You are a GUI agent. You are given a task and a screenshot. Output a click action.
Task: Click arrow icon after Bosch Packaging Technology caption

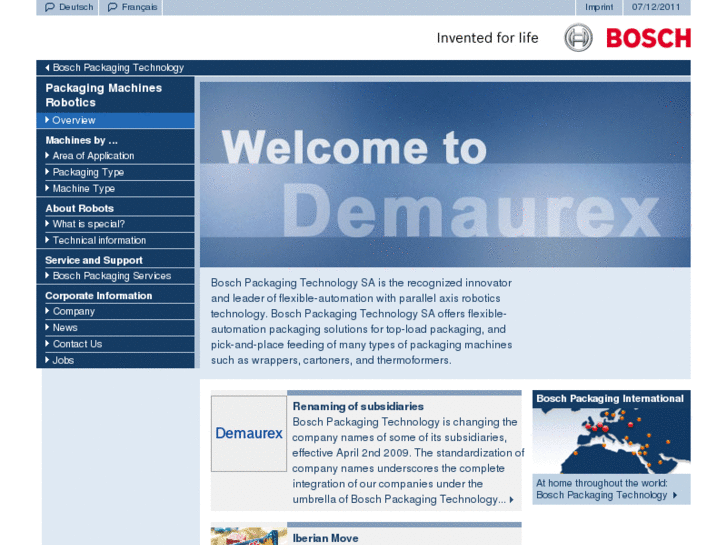[675, 495]
